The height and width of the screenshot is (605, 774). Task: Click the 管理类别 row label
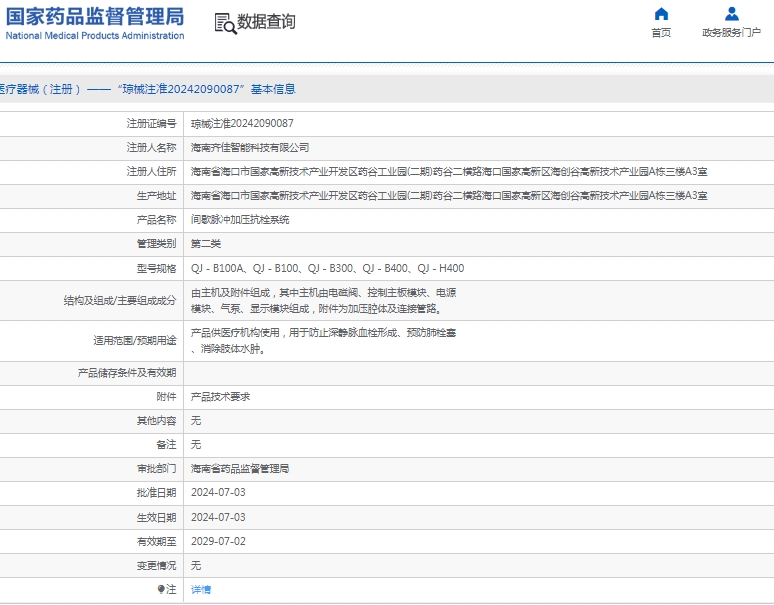click(156, 244)
